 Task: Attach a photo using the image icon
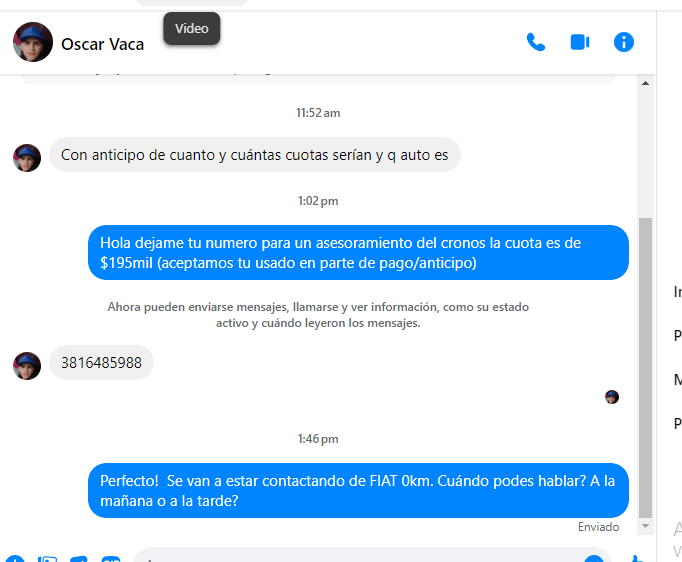47,559
